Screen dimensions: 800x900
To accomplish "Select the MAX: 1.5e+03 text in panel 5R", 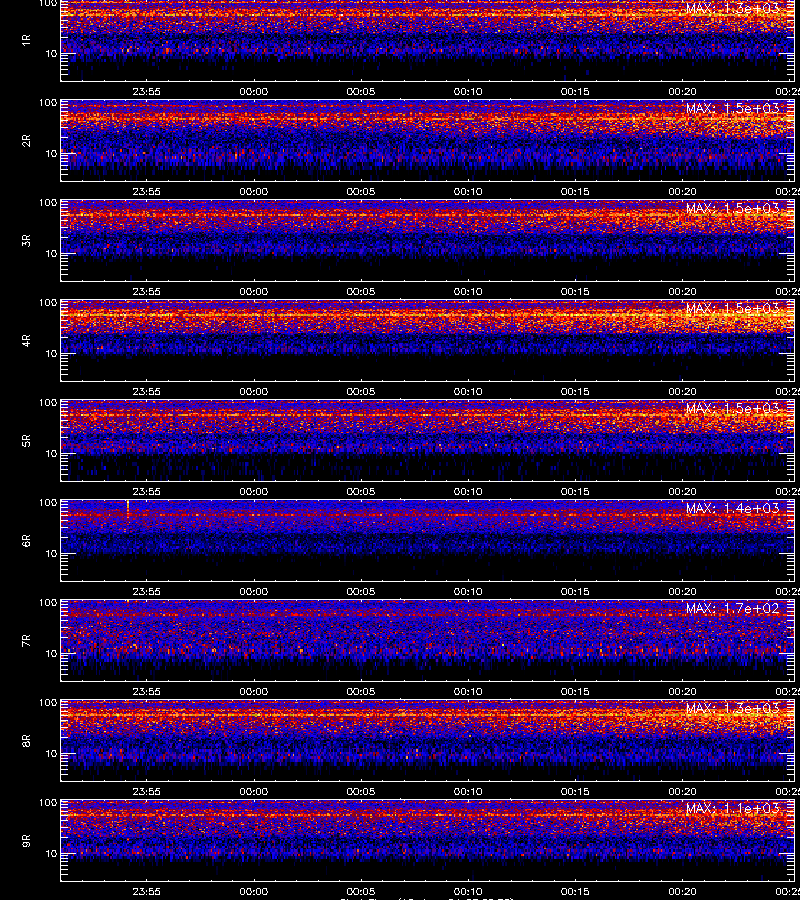I will 733,408.
